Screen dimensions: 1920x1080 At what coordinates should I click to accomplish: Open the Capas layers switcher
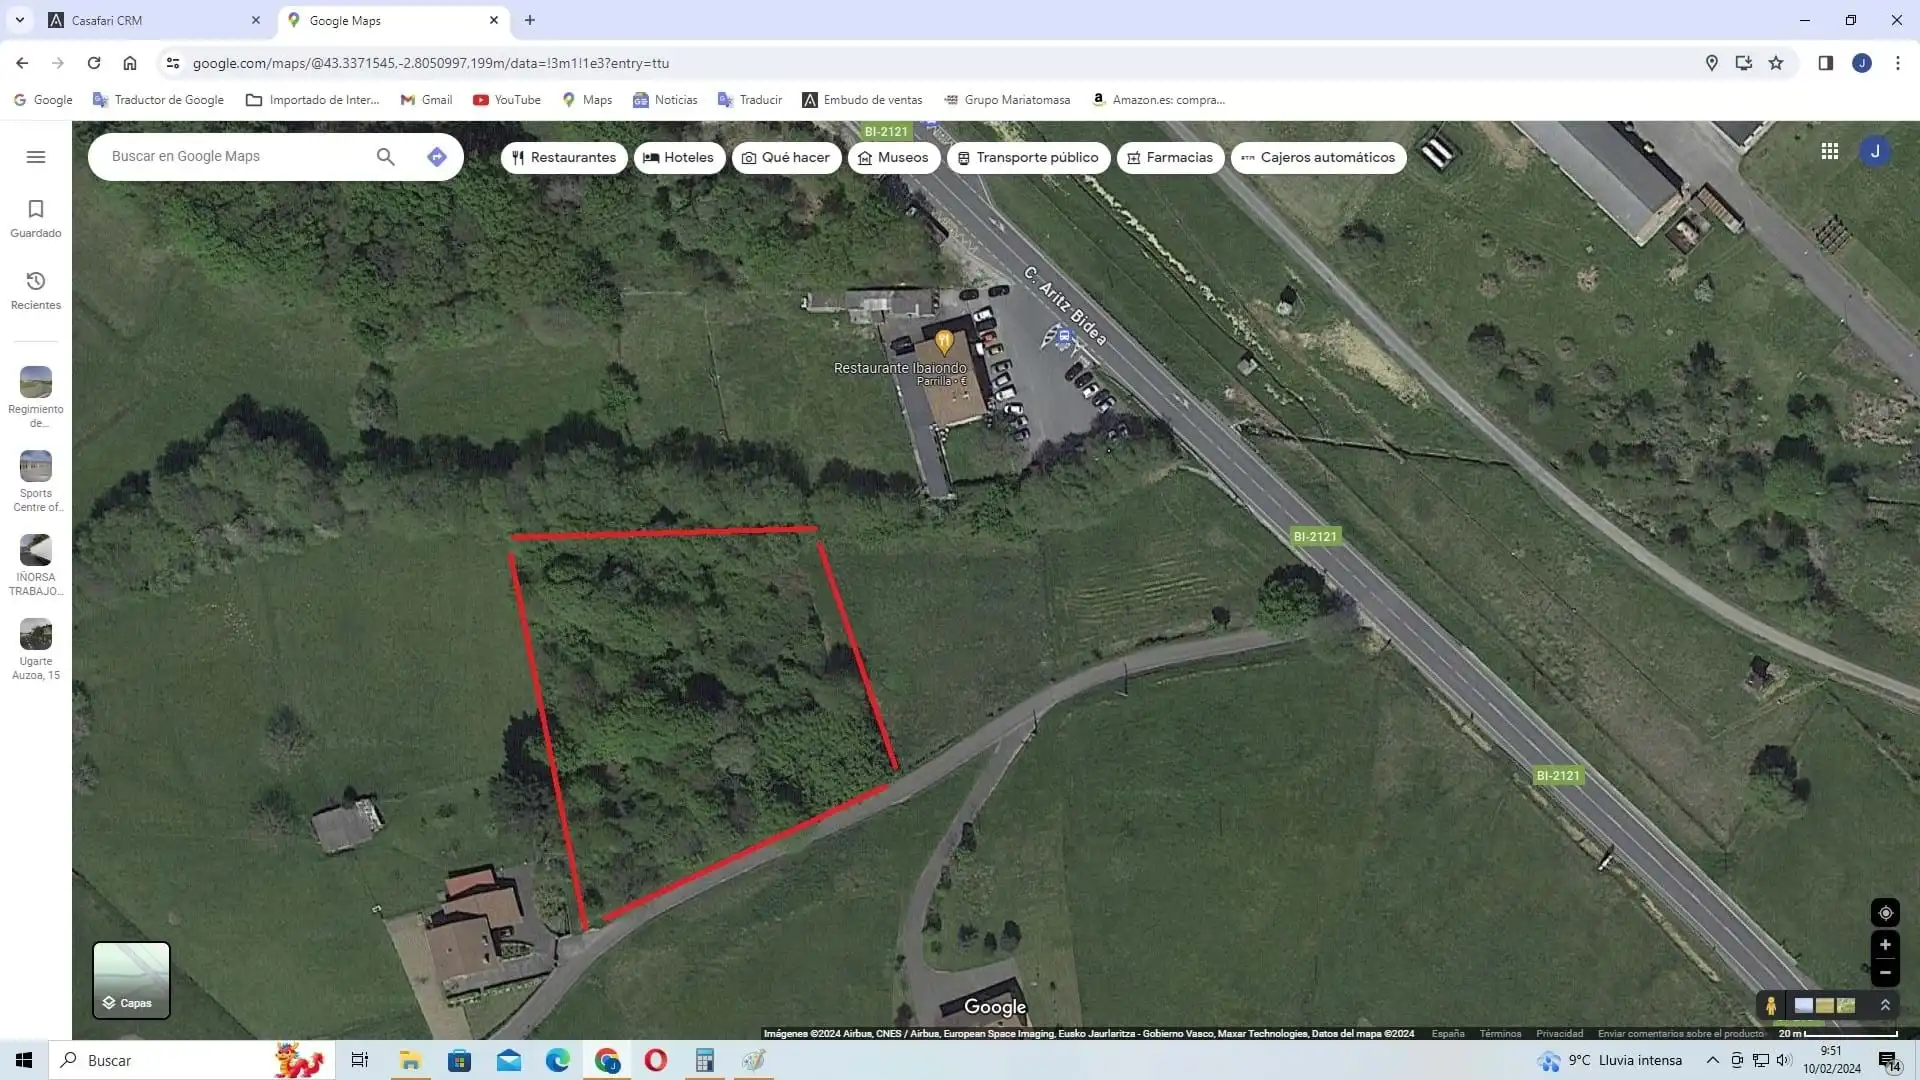click(x=131, y=980)
